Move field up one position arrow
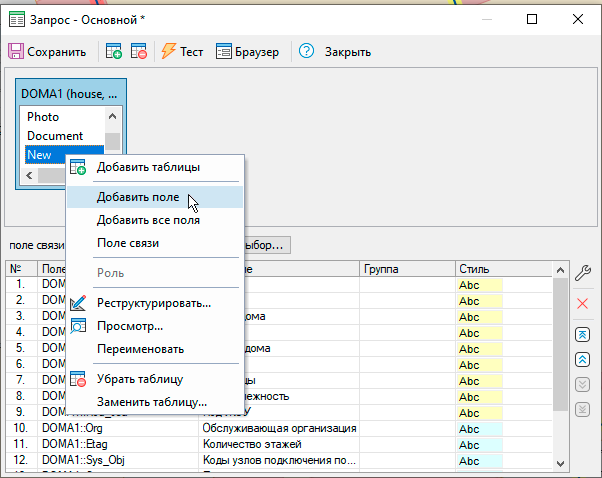The image size is (602, 478). click(583, 359)
